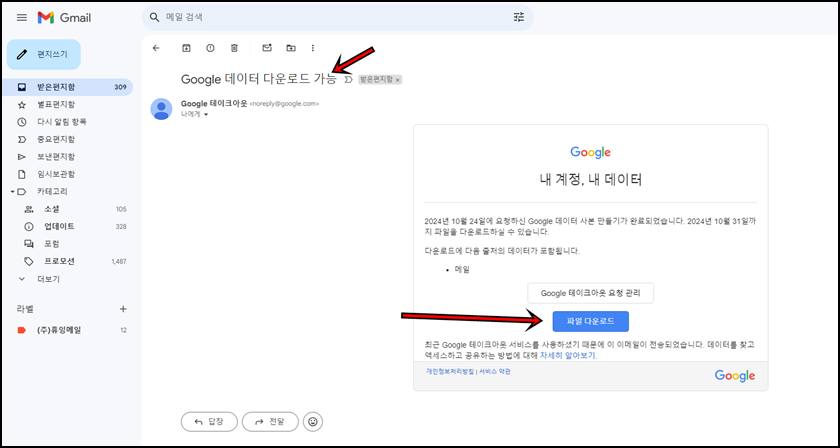Open 자세히 알아보기 link
The width and height of the screenshot is (840, 448).
click(568, 355)
